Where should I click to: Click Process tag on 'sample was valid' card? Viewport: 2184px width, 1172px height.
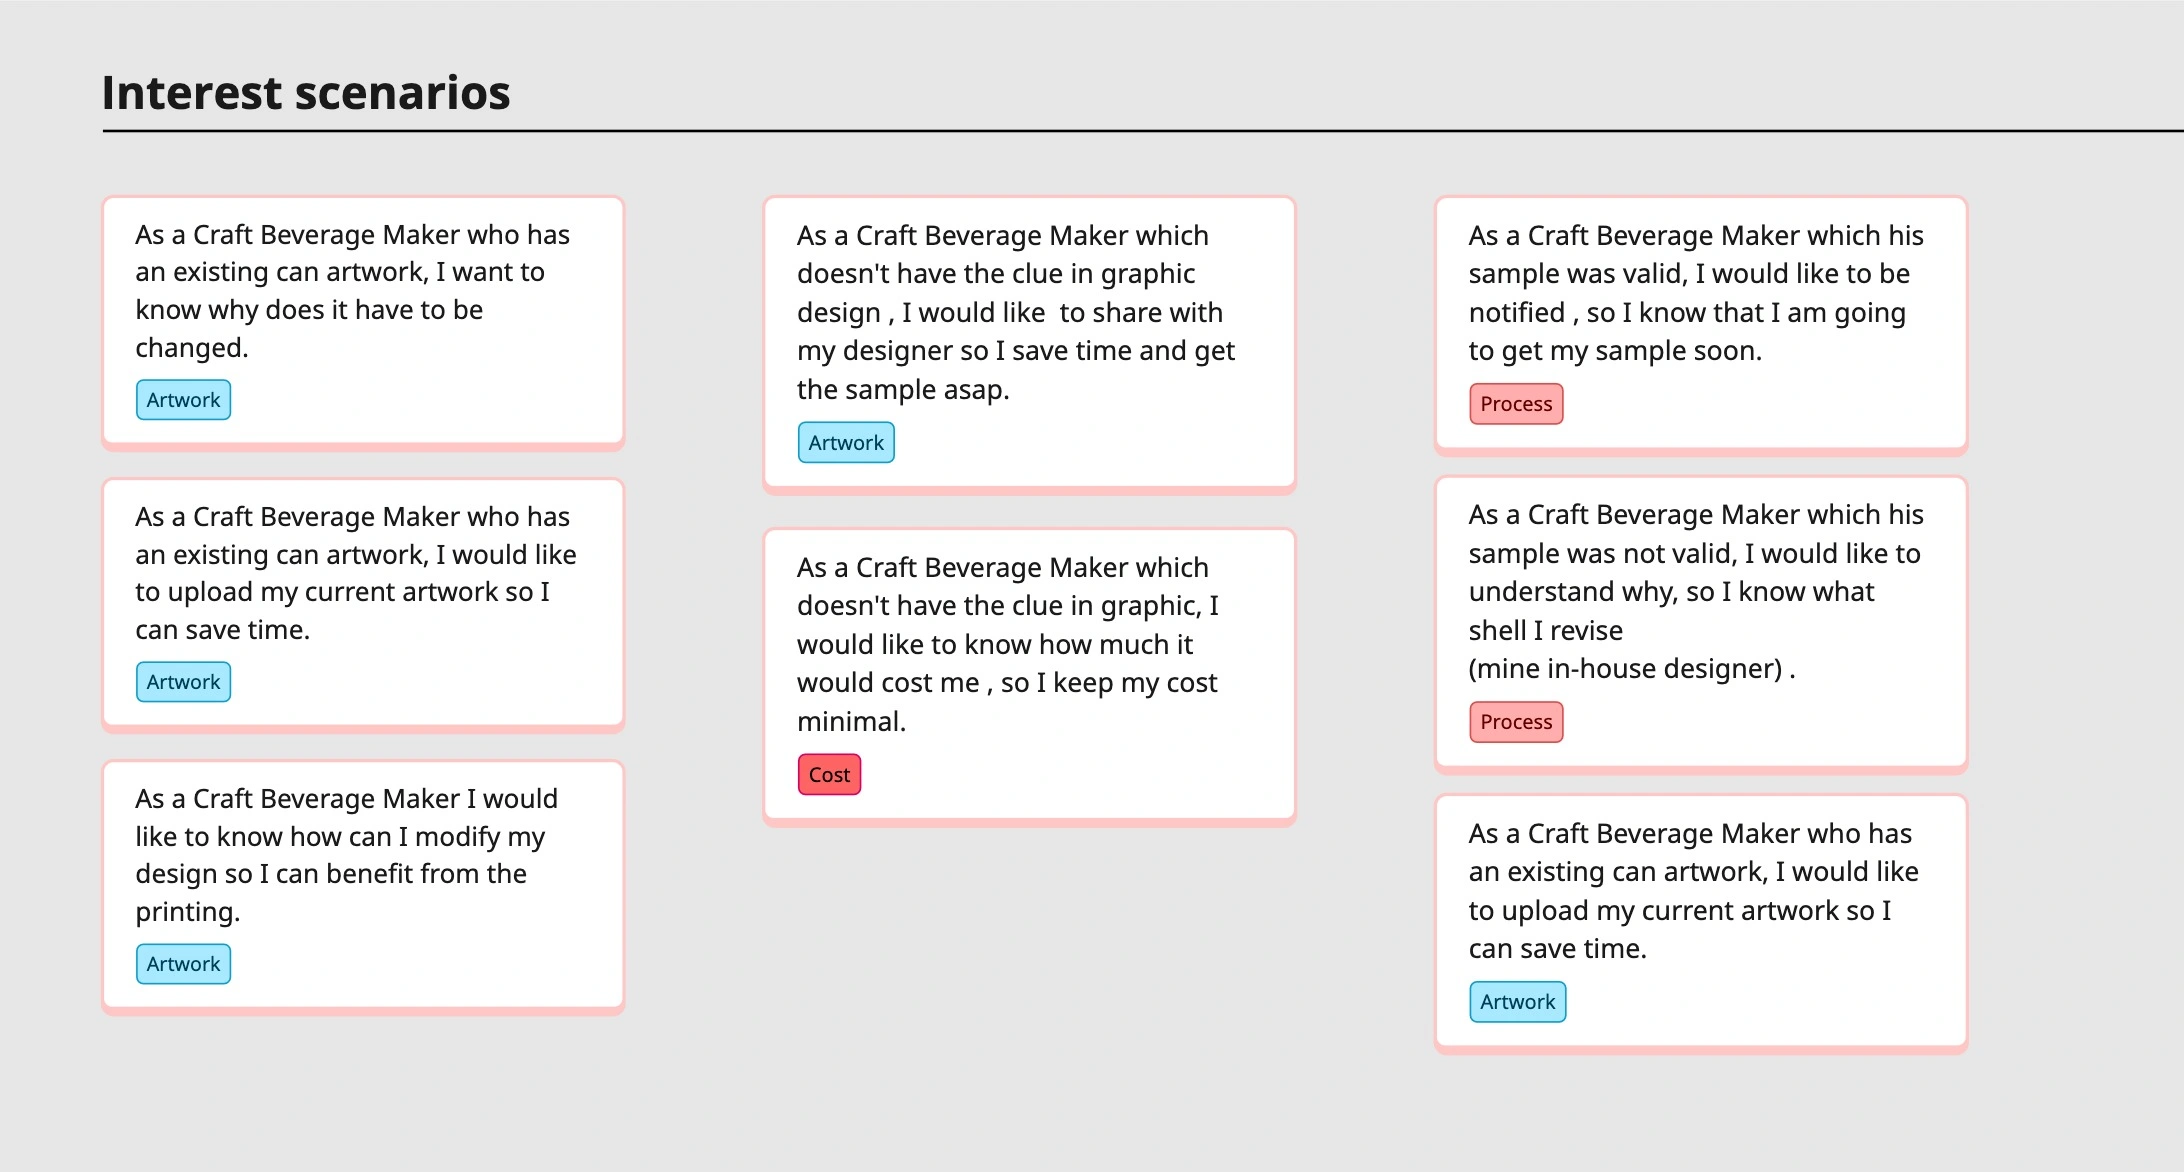(x=1516, y=404)
